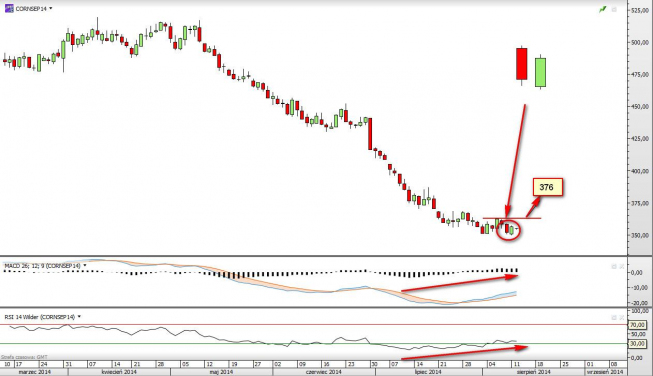
Task: Close the MACD indicator panel
Action: [x=621, y=266]
